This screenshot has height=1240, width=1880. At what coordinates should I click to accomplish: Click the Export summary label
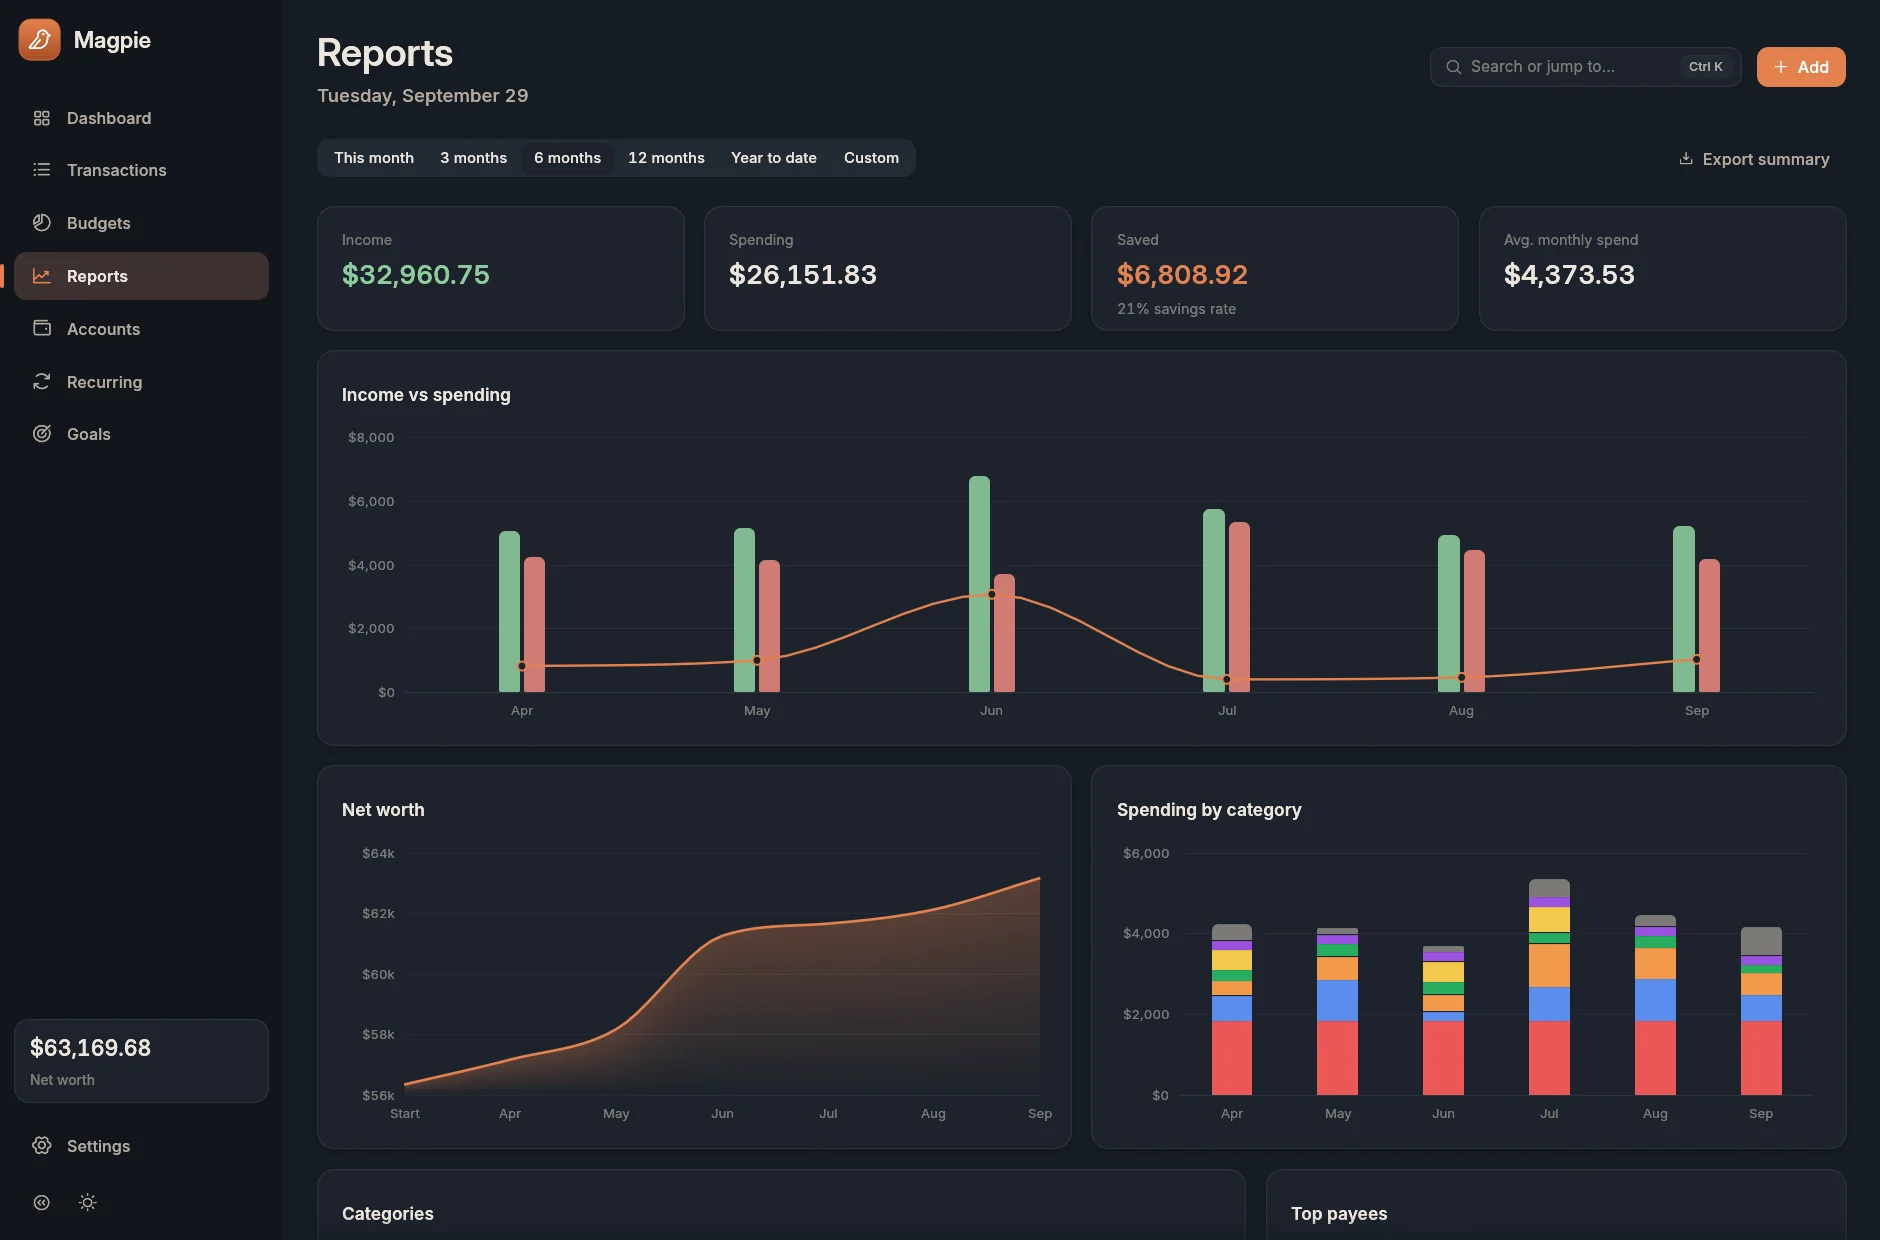[1766, 159]
